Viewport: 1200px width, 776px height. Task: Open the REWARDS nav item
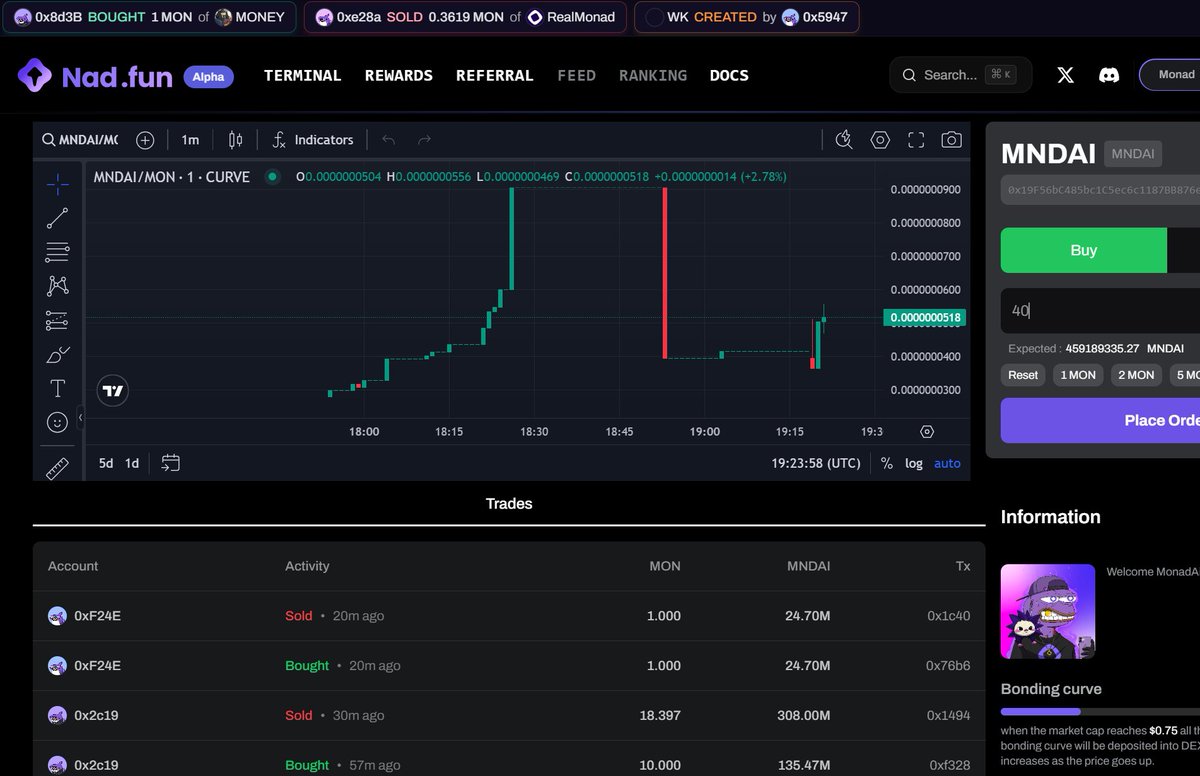click(399, 75)
